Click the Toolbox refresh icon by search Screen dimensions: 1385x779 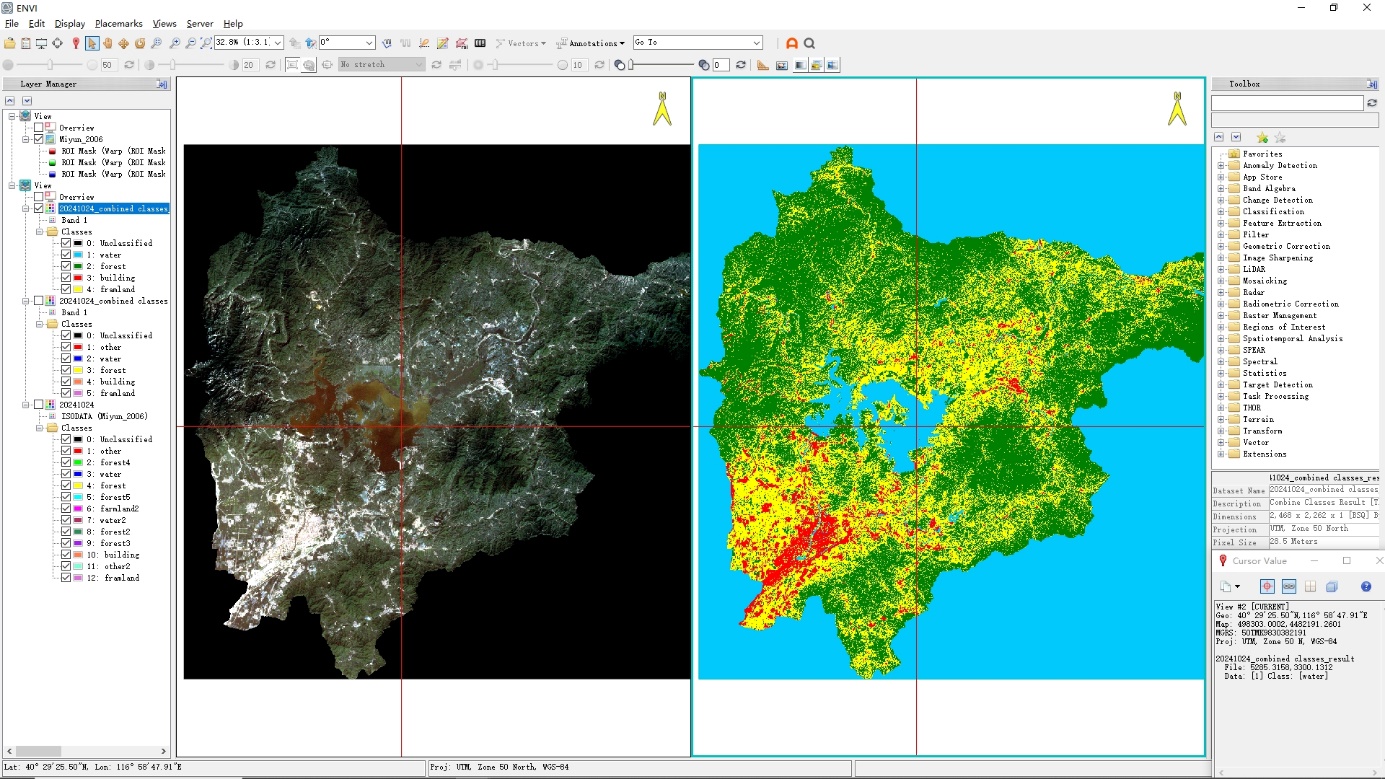click(x=1372, y=103)
